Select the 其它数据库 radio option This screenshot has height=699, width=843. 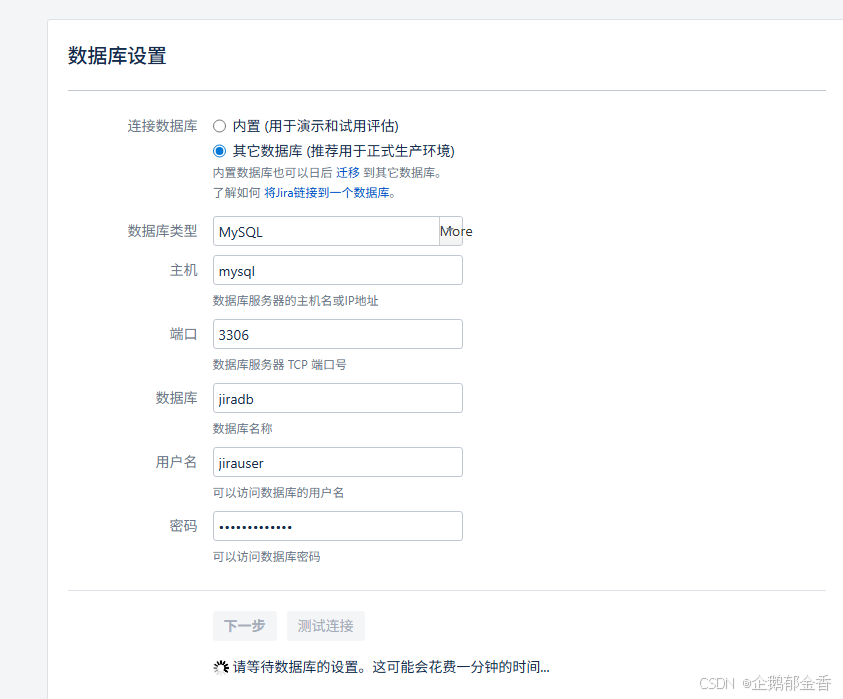[x=219, y=151]
